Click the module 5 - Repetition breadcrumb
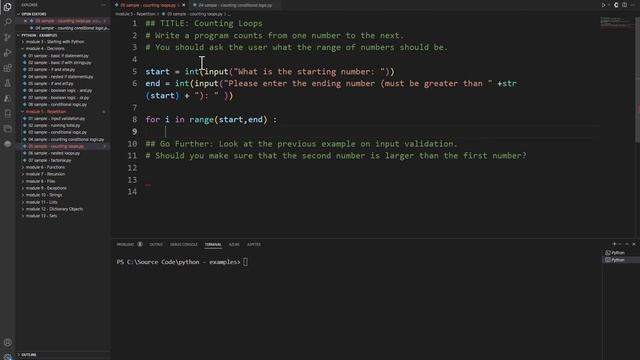Viewport: 640px width, 360px height. point(135,14)
